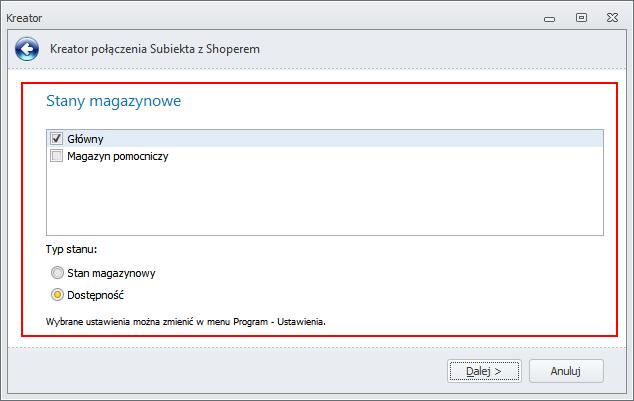Select the Stan magazynowy radio button
The image size is (634, 401).
click(57, 273)
